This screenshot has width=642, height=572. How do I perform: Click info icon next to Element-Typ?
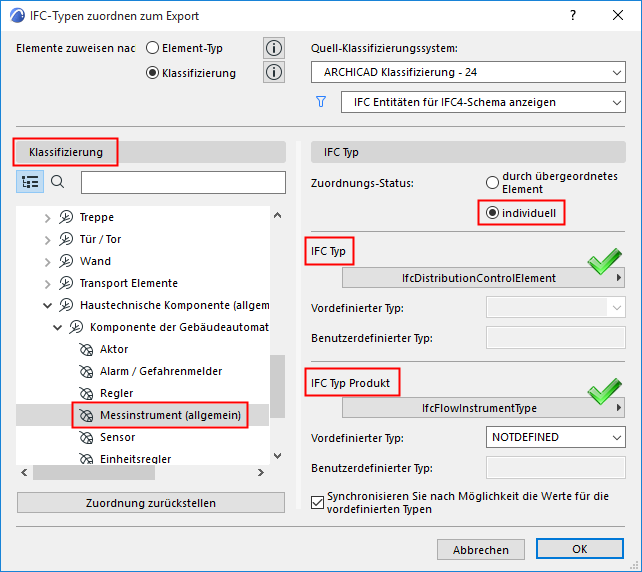[x=274, y=48]
